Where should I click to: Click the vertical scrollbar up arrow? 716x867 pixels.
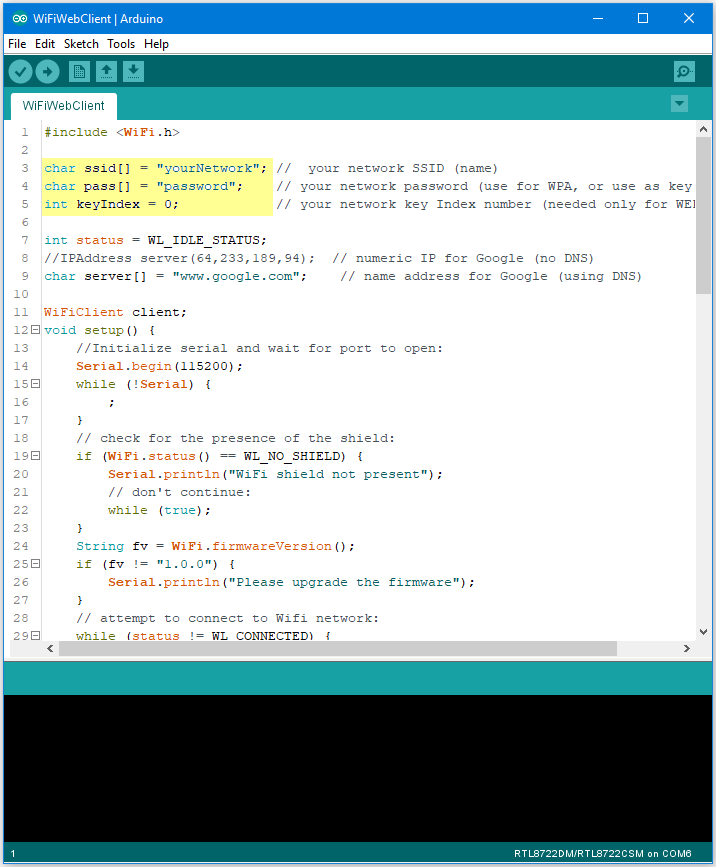coord(703,129)
